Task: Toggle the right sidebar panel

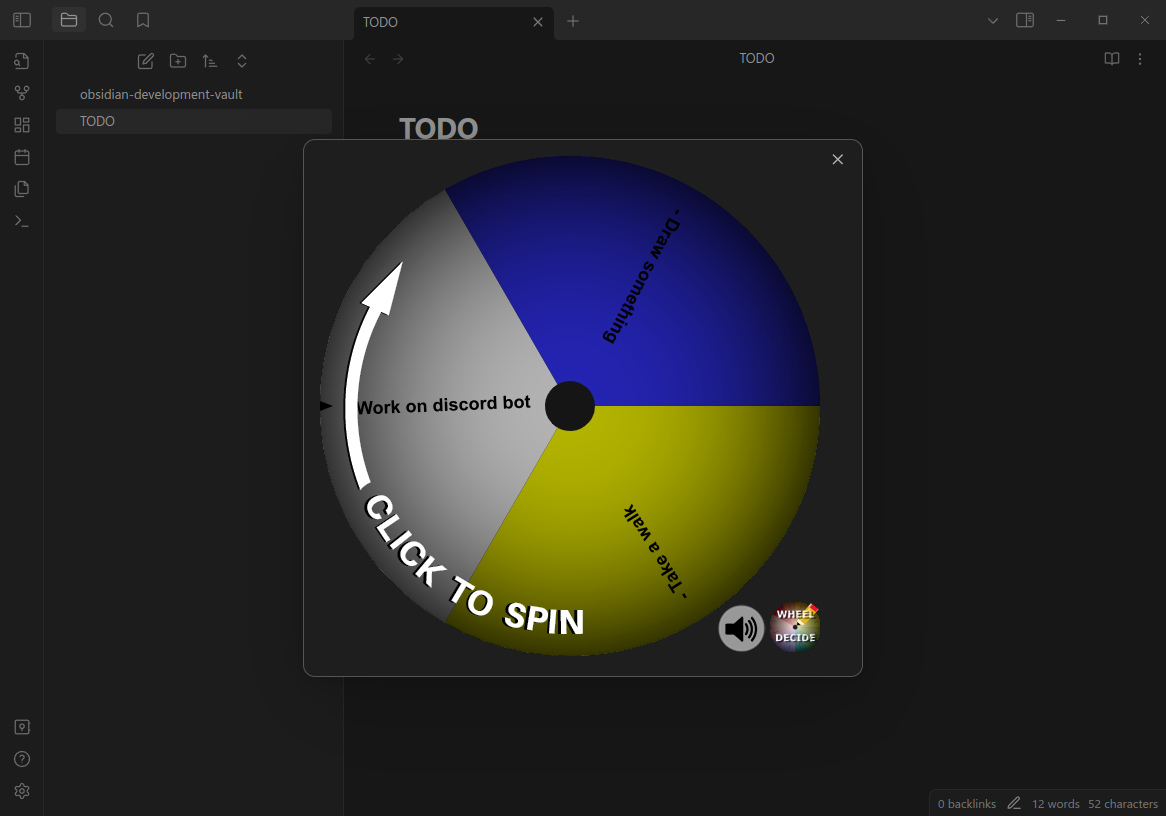Action: click(x=1025, y=20)
